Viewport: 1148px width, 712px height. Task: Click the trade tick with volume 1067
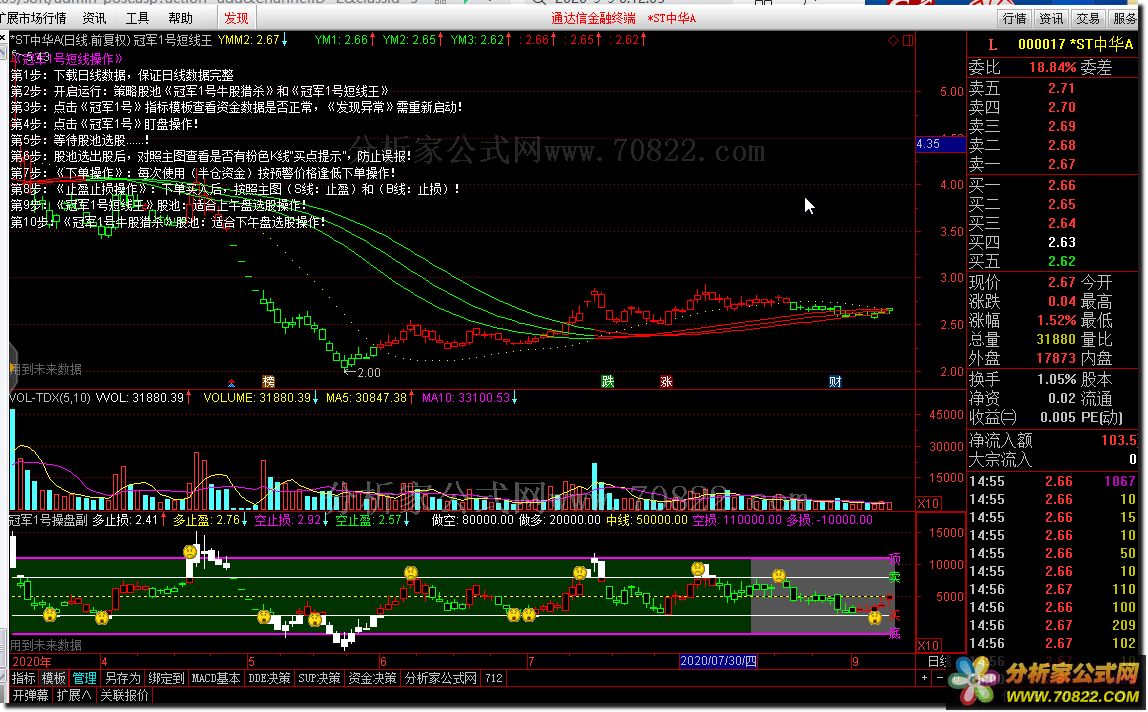click(x=1052, y=481)
